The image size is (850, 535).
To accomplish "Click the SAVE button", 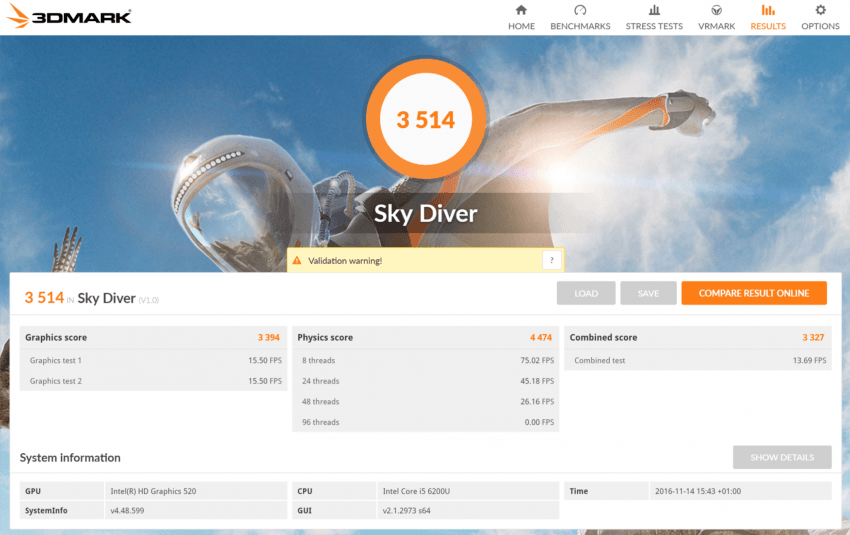I will point(648,293).
